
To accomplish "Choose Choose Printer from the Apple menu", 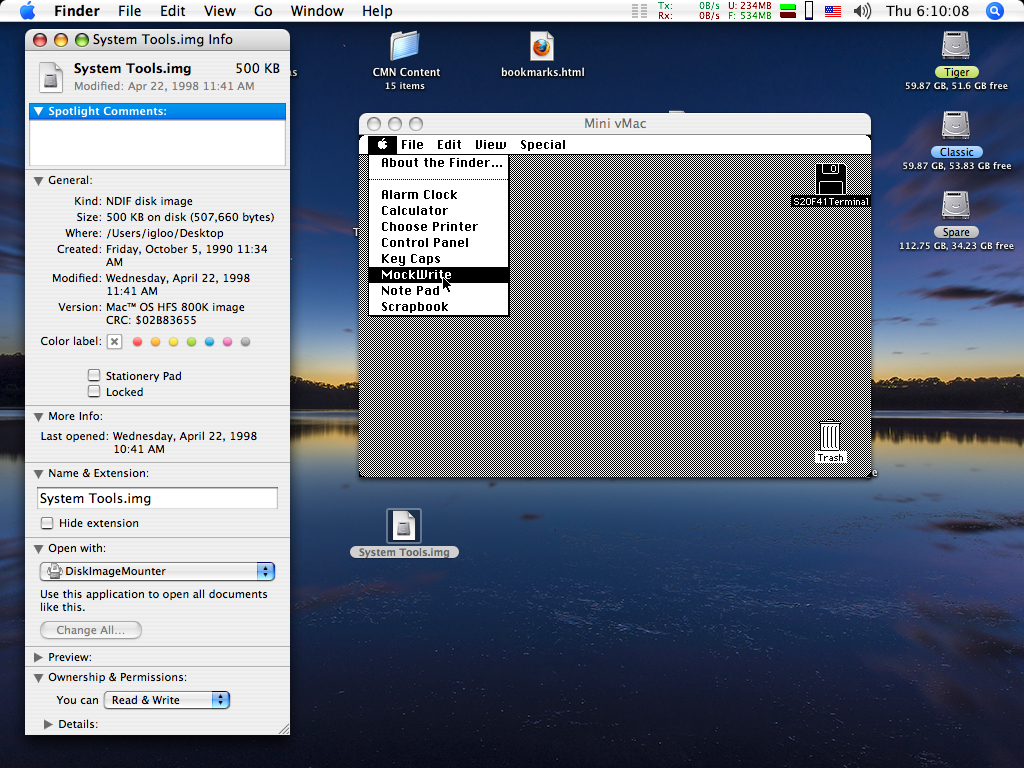I will [438, 227].
